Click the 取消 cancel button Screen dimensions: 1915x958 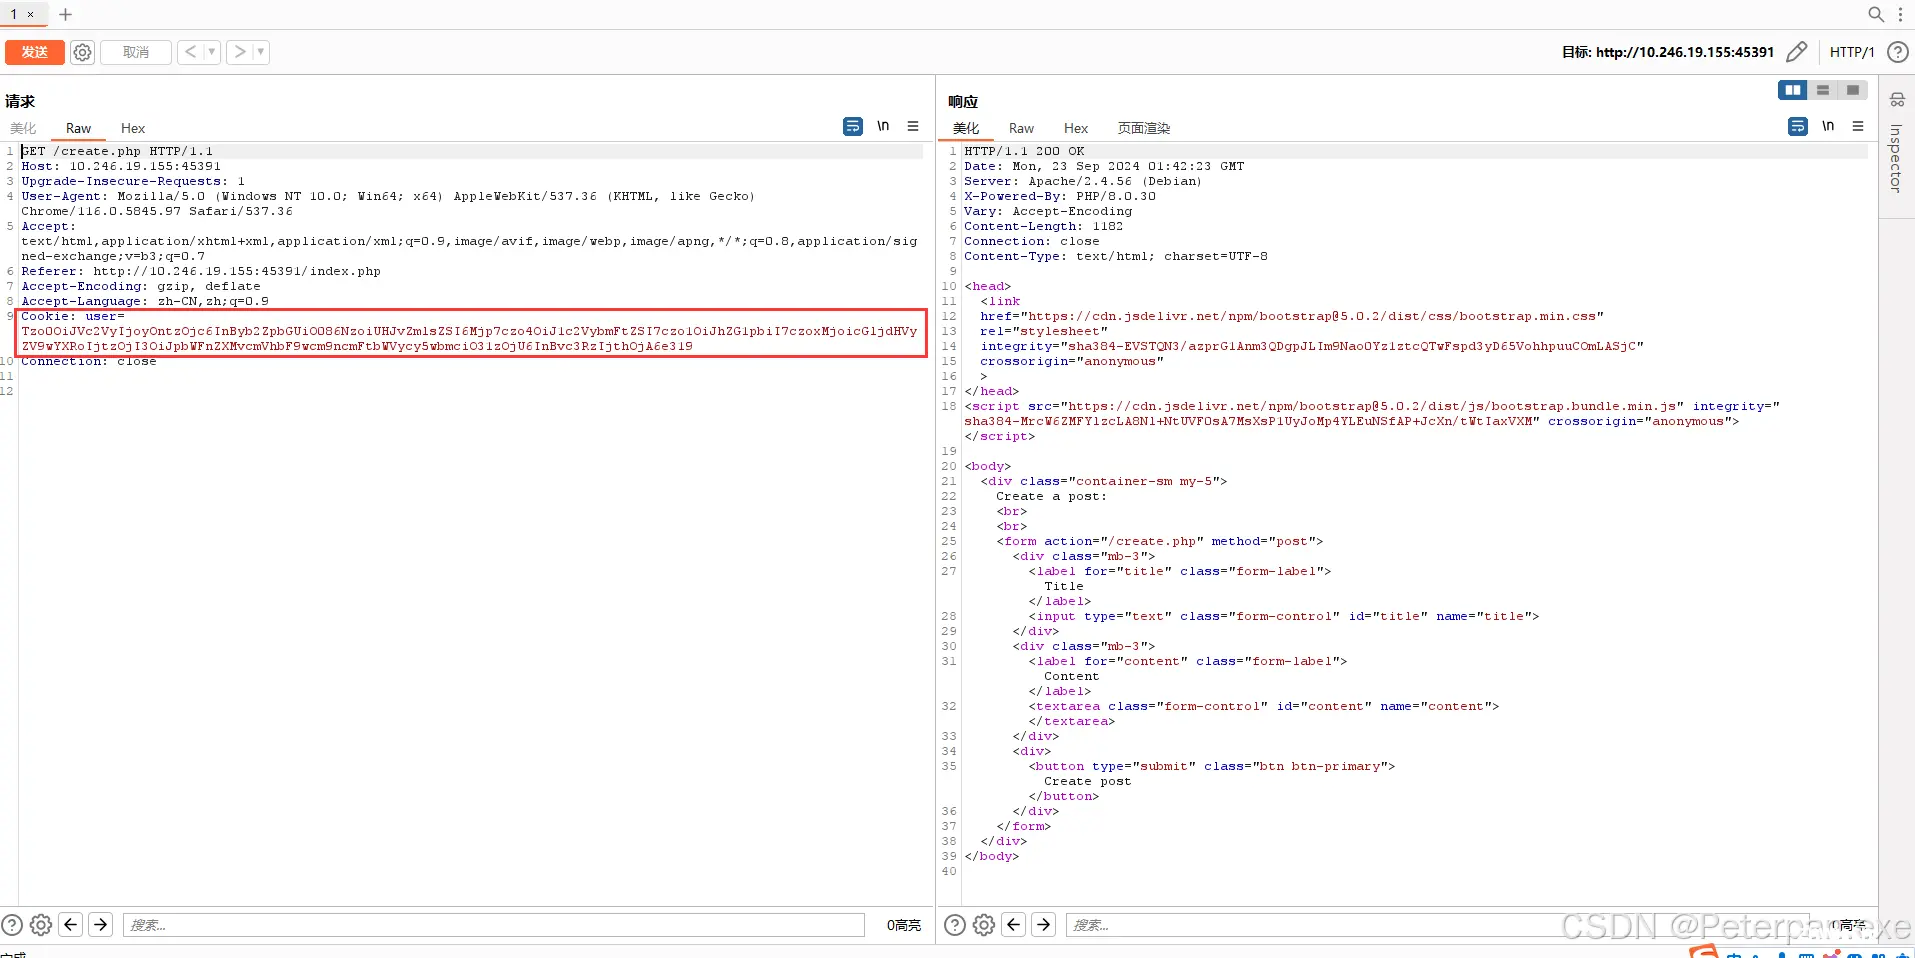click(x=136, y=52)
